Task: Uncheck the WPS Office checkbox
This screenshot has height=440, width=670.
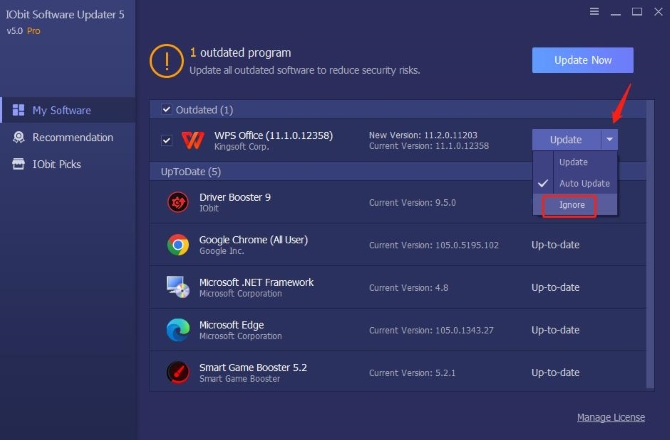Action: pos(166,140)
